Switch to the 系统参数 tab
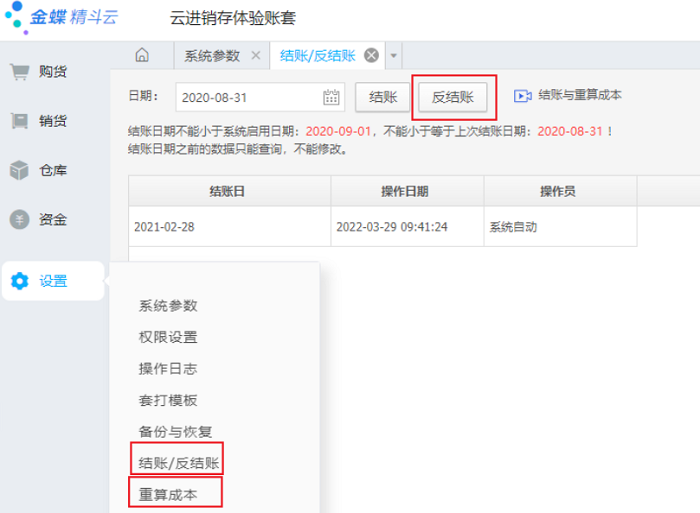Viewport: 700px width, 513px height. pos(212,56)
